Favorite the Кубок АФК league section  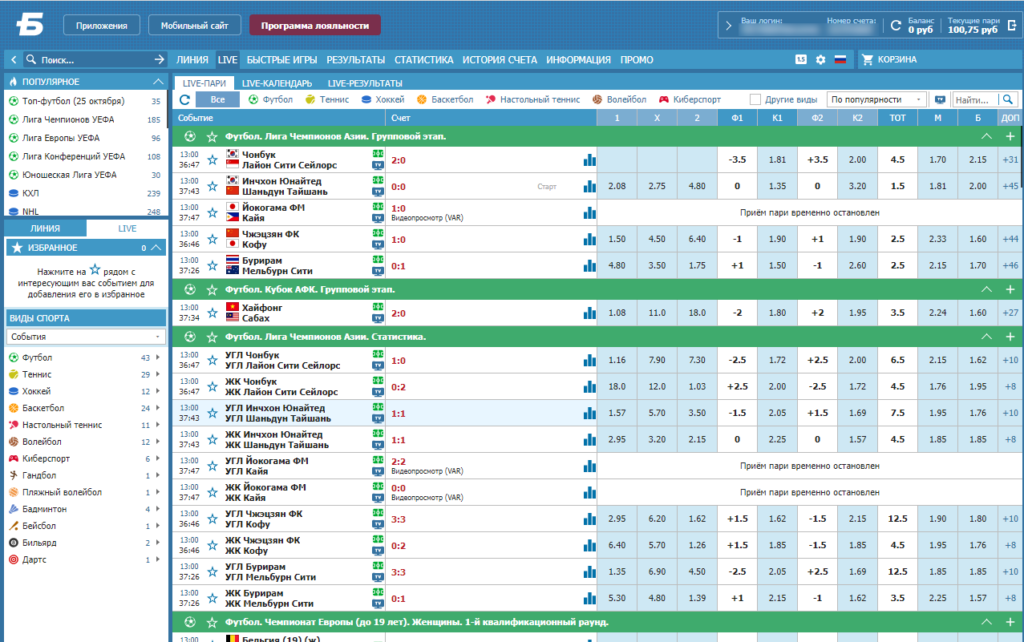(x=212, y=289)
